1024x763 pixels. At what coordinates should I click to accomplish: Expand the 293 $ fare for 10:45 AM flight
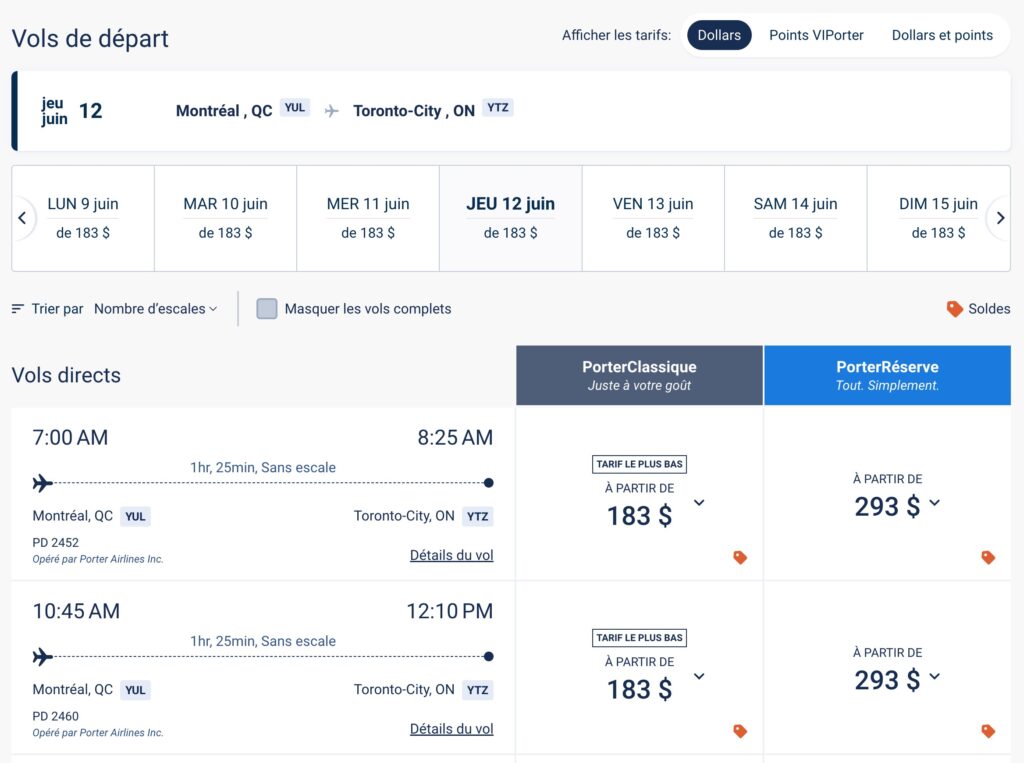[x=934, y=677]
